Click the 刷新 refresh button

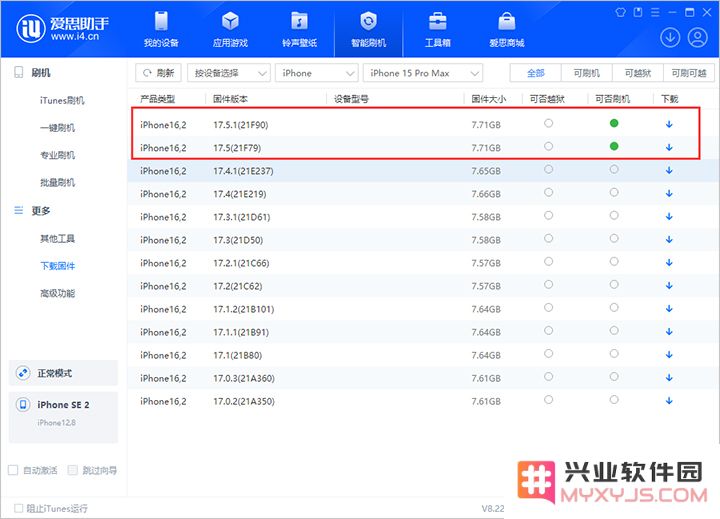pyautogui.click(x=158, y=73)
